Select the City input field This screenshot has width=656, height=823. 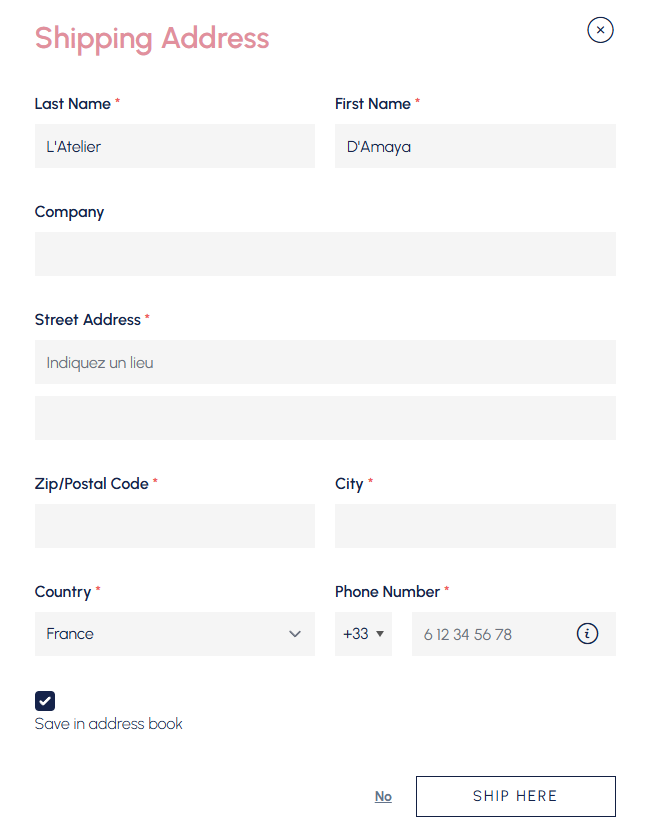[474, 526]
